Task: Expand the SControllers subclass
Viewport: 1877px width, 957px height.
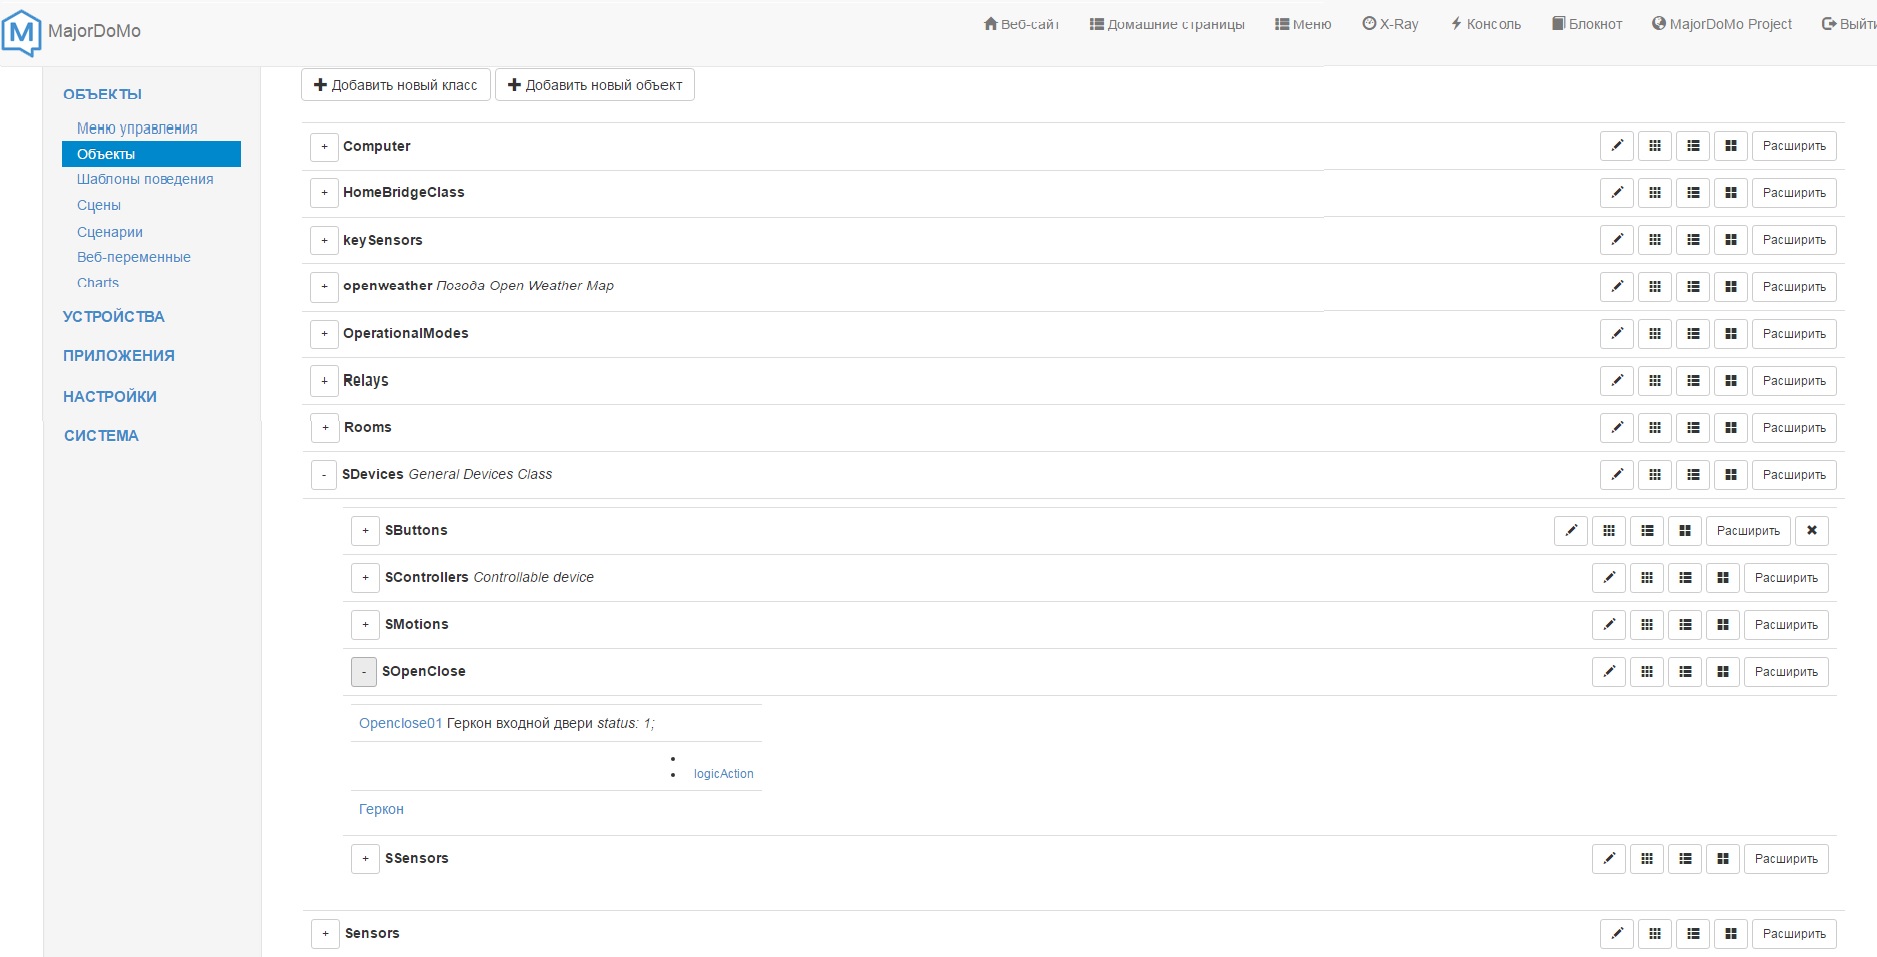Action: (365, 578)
